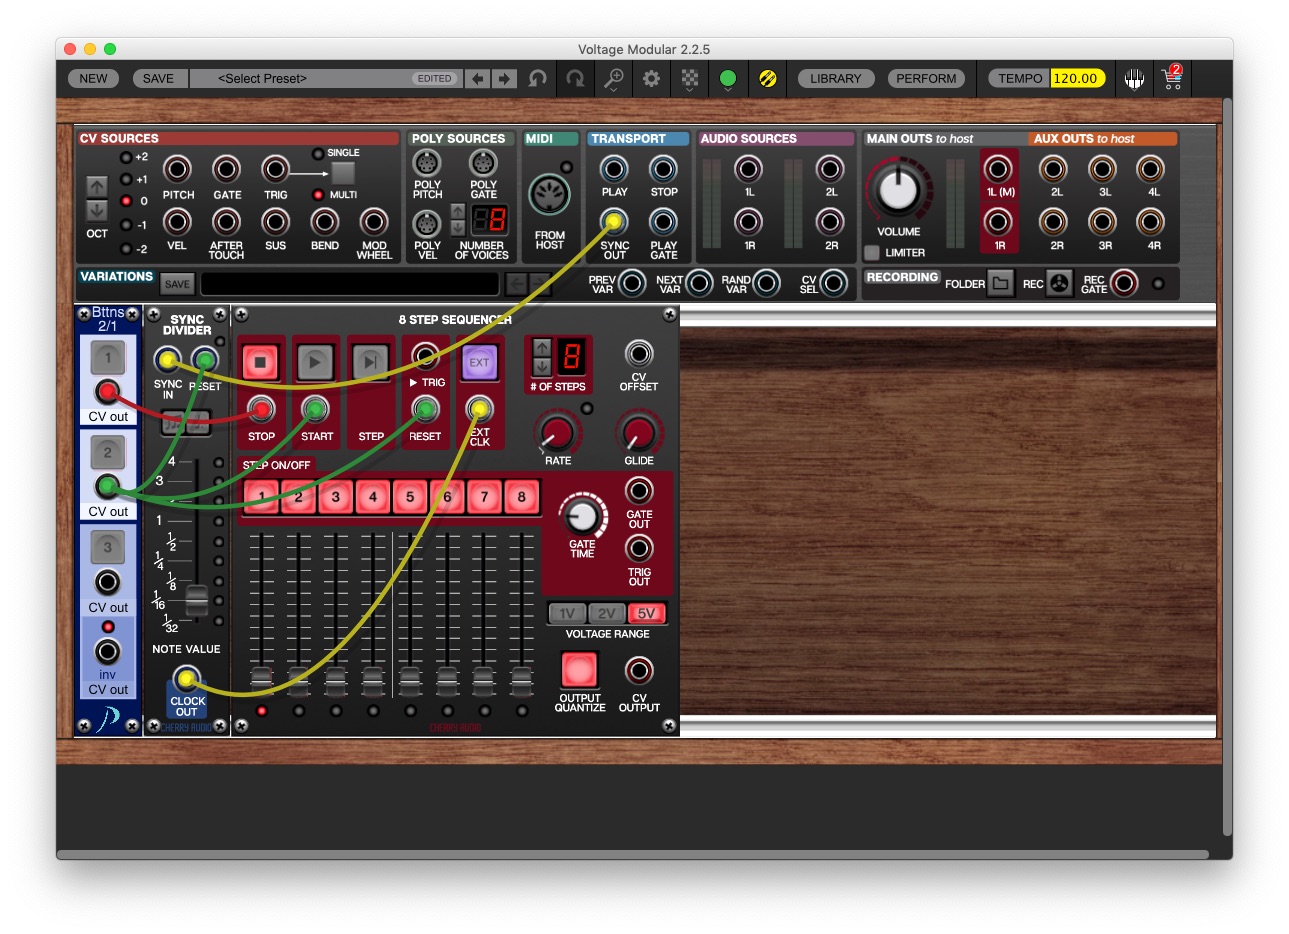Toggle step 1 on/off
The width and height of the screenshot is (1289, 934).
(x=261, y=496)
